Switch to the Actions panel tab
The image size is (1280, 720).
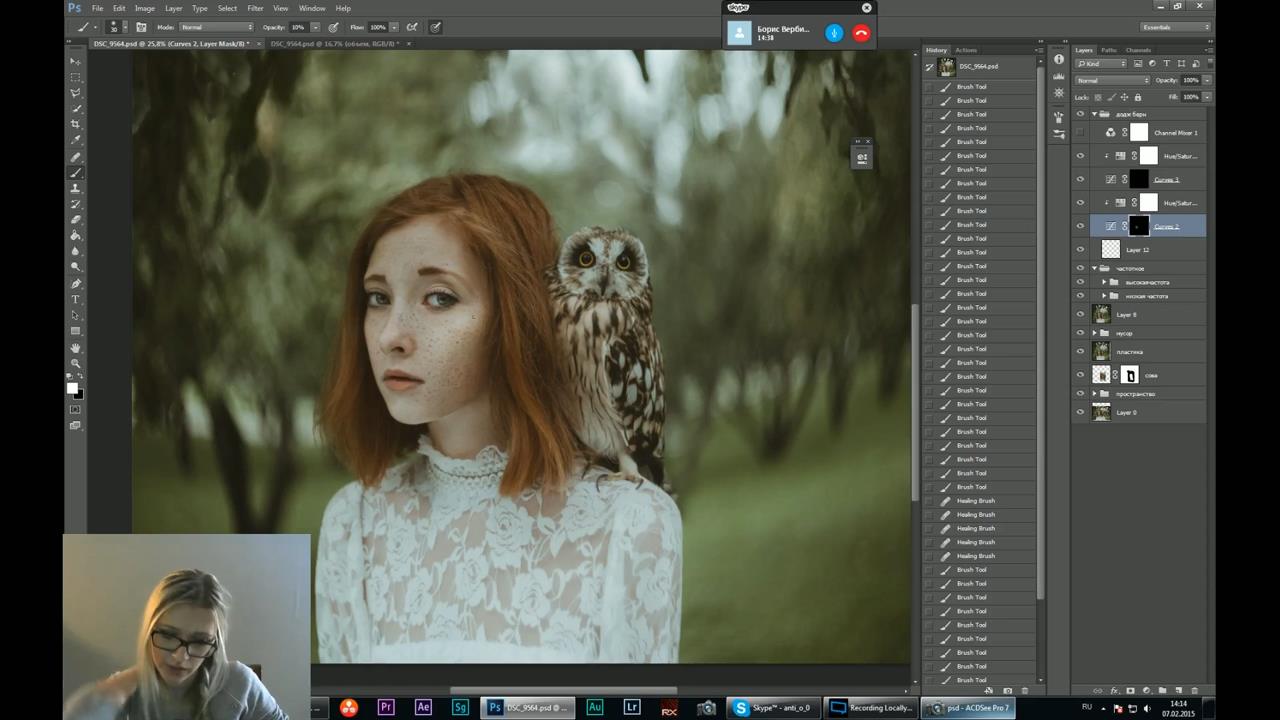[966, 50]
